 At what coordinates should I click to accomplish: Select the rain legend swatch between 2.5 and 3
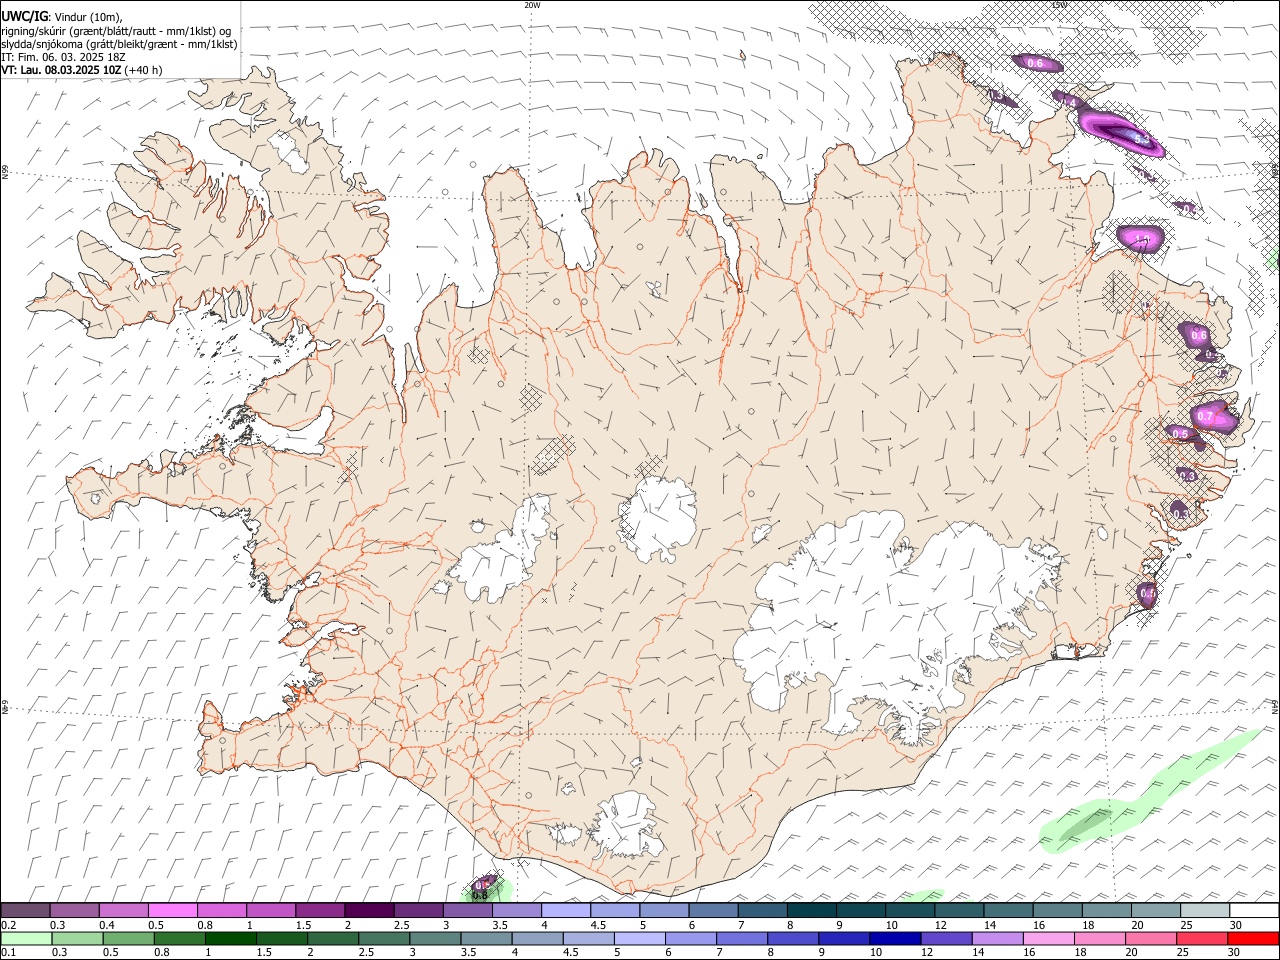click(384, 938)
